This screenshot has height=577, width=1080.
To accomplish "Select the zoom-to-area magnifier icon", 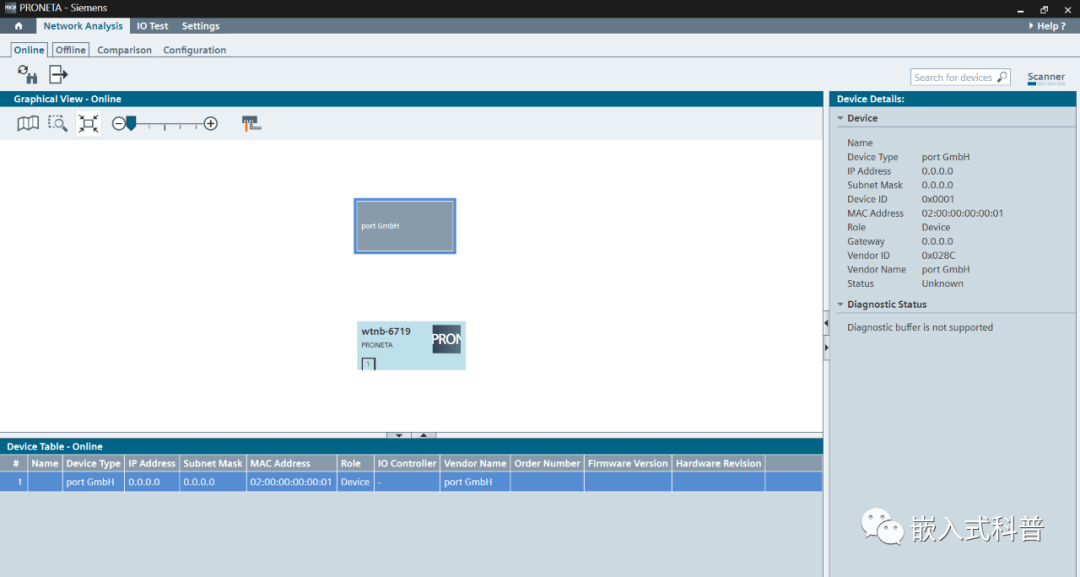I will (57, 123).
